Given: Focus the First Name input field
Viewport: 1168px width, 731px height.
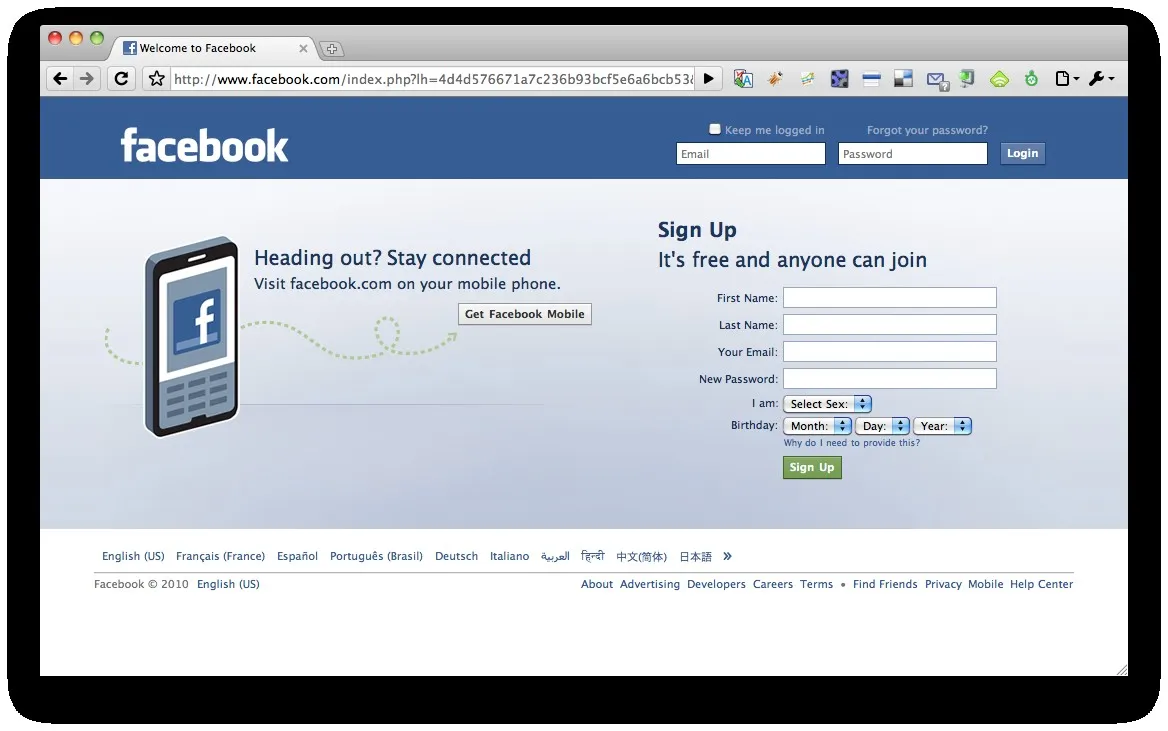Looking at the screenshot, I should pos(889,297).
